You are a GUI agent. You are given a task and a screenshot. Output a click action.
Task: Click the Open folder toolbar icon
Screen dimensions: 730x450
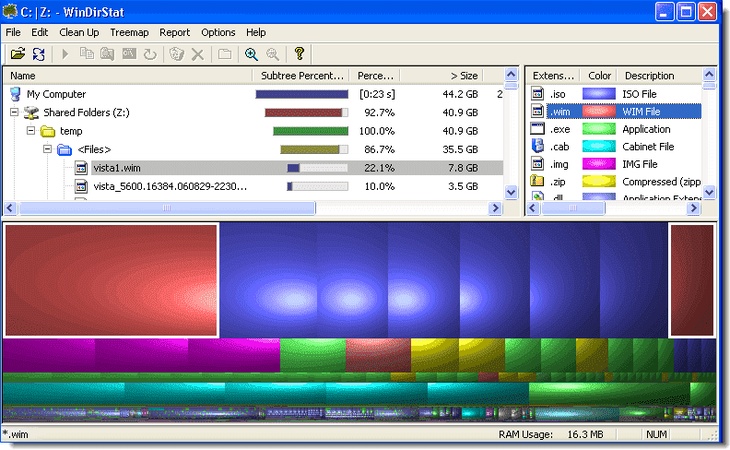[18, 54]
